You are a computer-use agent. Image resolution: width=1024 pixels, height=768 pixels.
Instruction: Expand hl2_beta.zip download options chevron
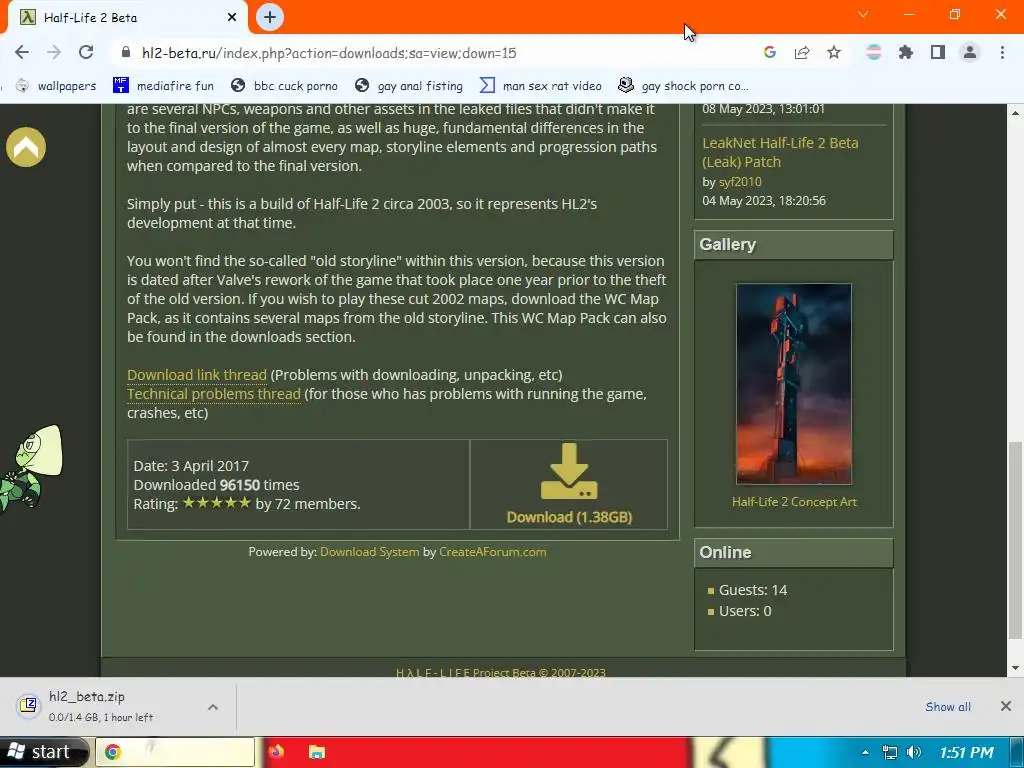coord(212,707)
